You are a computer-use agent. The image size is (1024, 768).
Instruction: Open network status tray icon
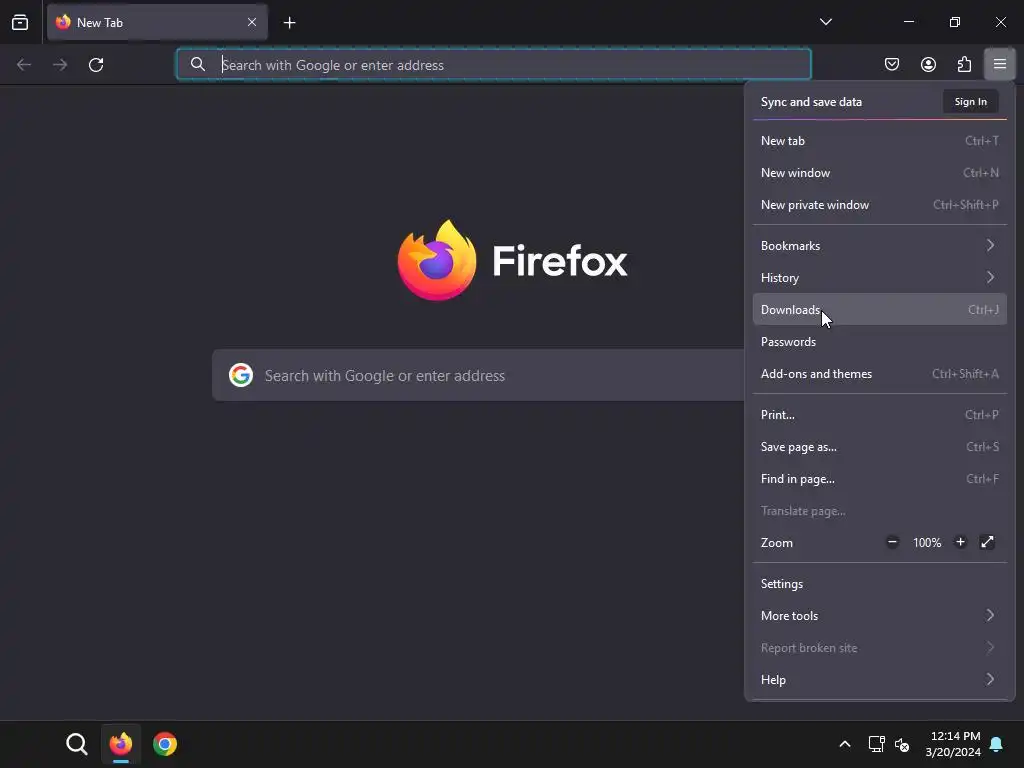(876, 744)
